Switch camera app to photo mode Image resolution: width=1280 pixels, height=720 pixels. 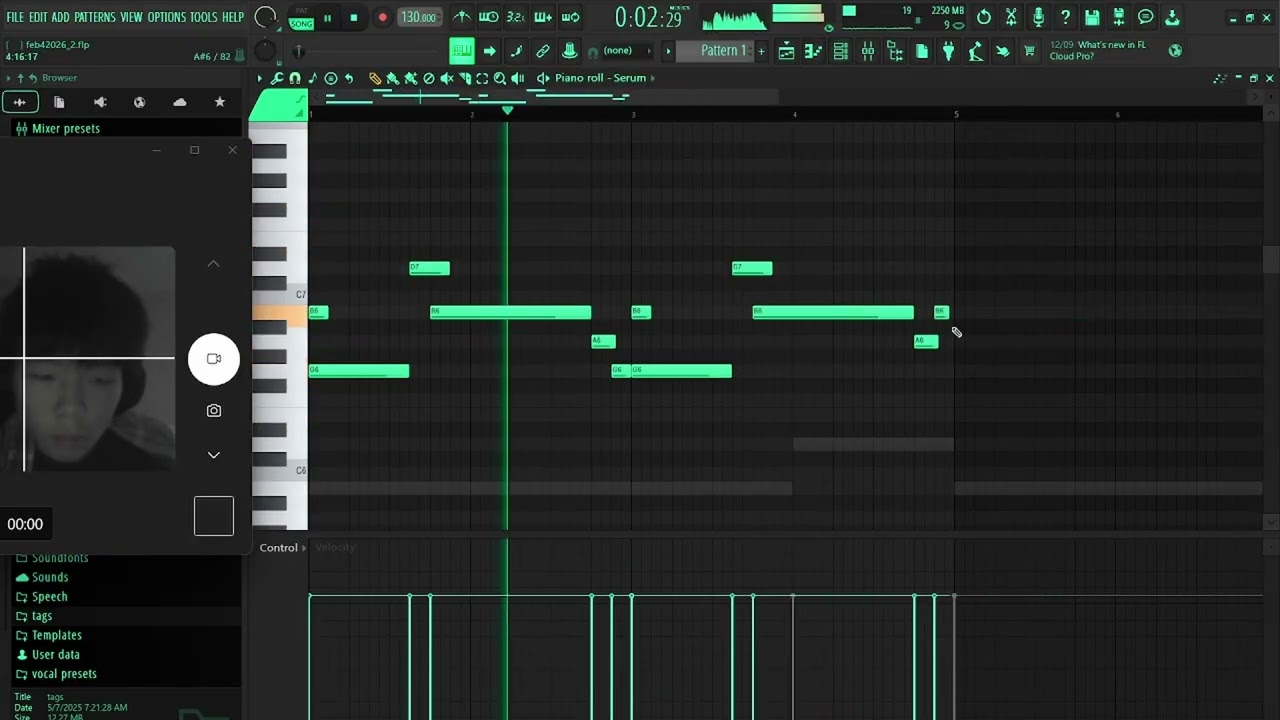coord(214,411)
